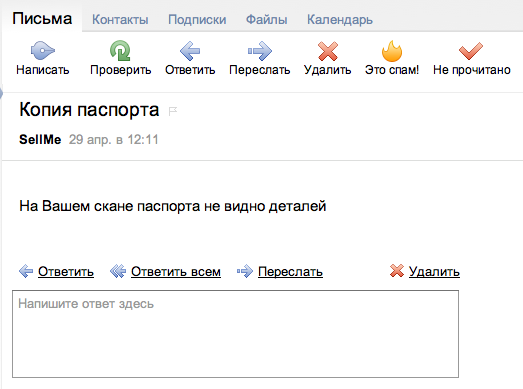Mark unread with the red checkmark icon
523x389 pixels.
(x=471, y=51)
